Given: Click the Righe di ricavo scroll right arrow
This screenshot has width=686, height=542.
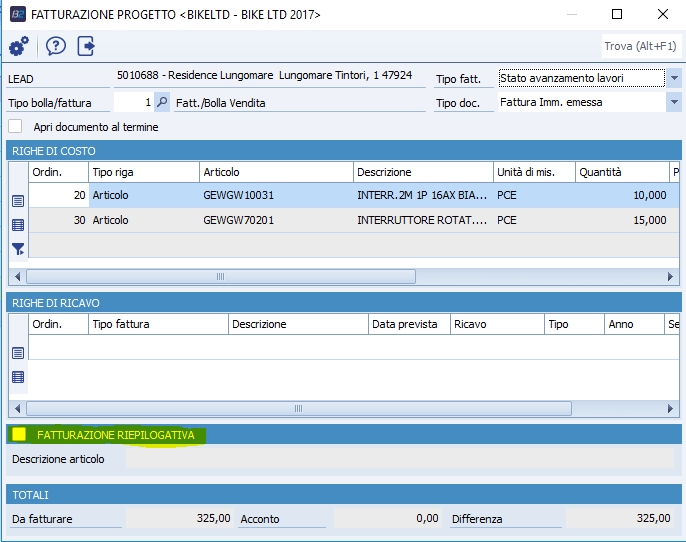Looking at the screenshot, I should [670, 409].
